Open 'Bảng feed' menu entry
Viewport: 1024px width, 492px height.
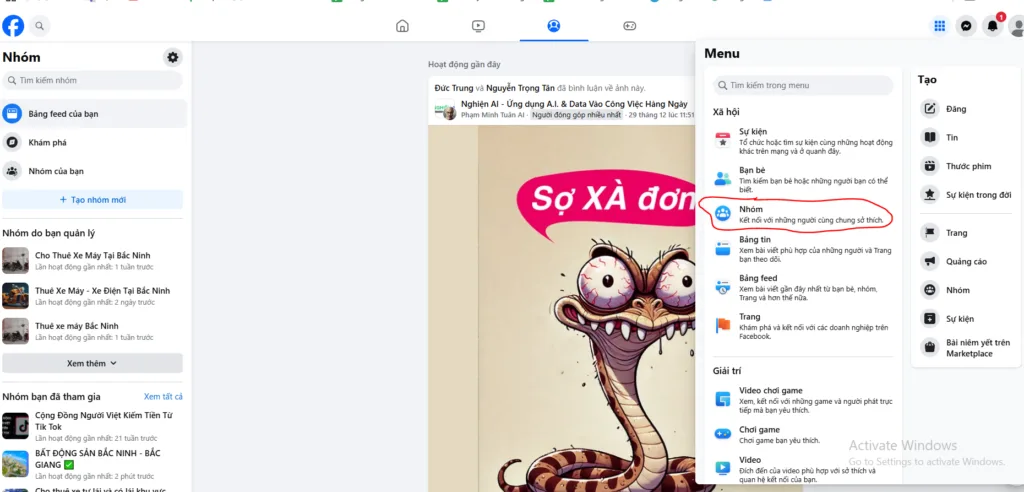point(803,287)
